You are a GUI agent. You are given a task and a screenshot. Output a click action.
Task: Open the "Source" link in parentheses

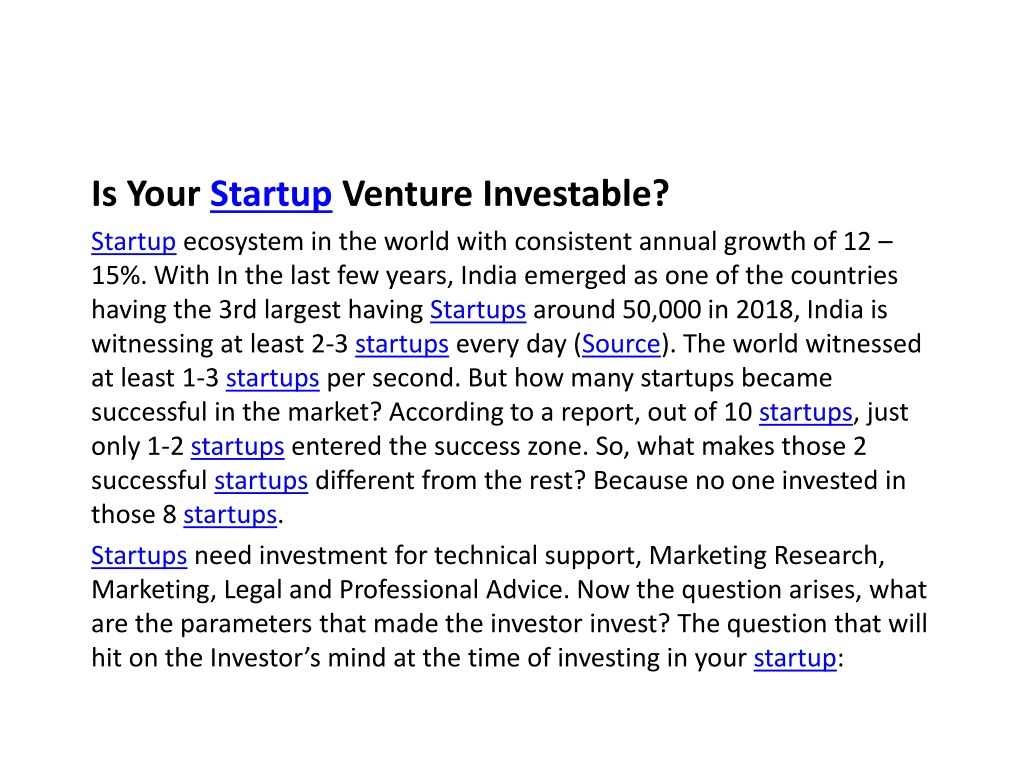(x=621, y=344)
